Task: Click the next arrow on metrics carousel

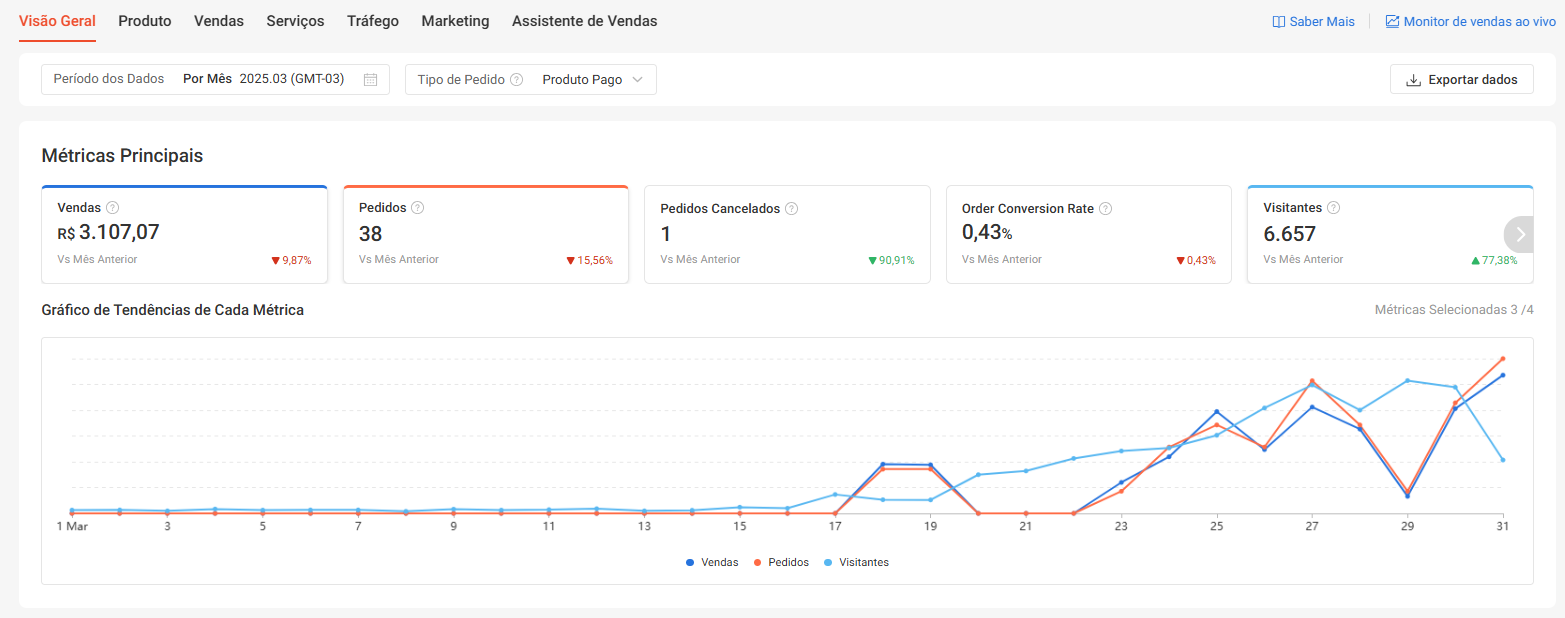Action: [x=1520, y=234]
